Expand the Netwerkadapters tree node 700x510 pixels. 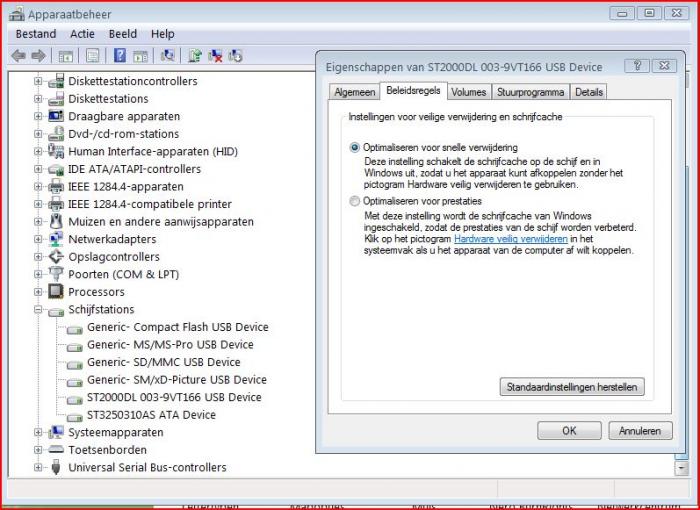click(x=38, y=239)
